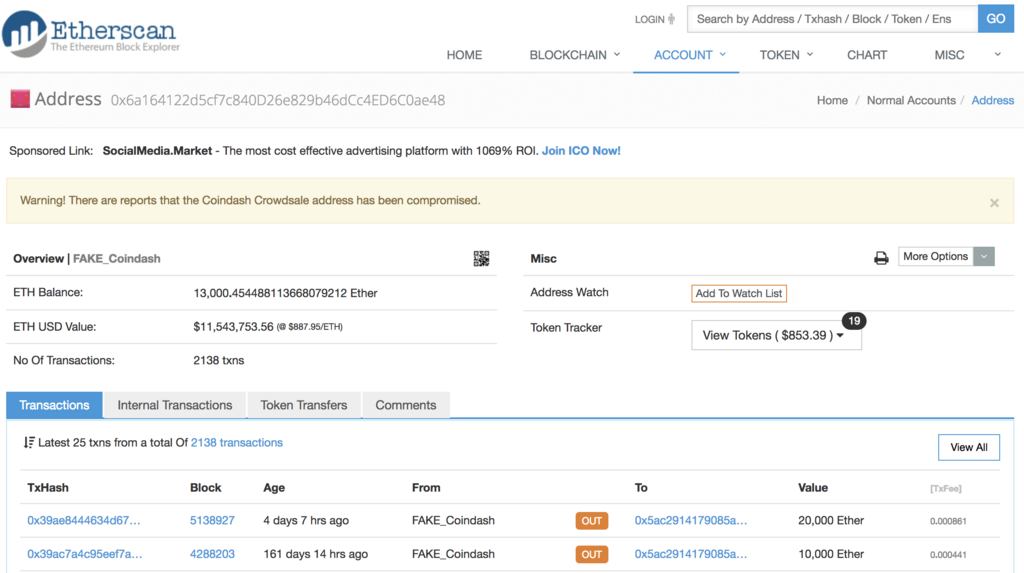Click the 4 days 7 hrs ago age cell
Screen dimensions: 1024x573
tap(306, 521)
